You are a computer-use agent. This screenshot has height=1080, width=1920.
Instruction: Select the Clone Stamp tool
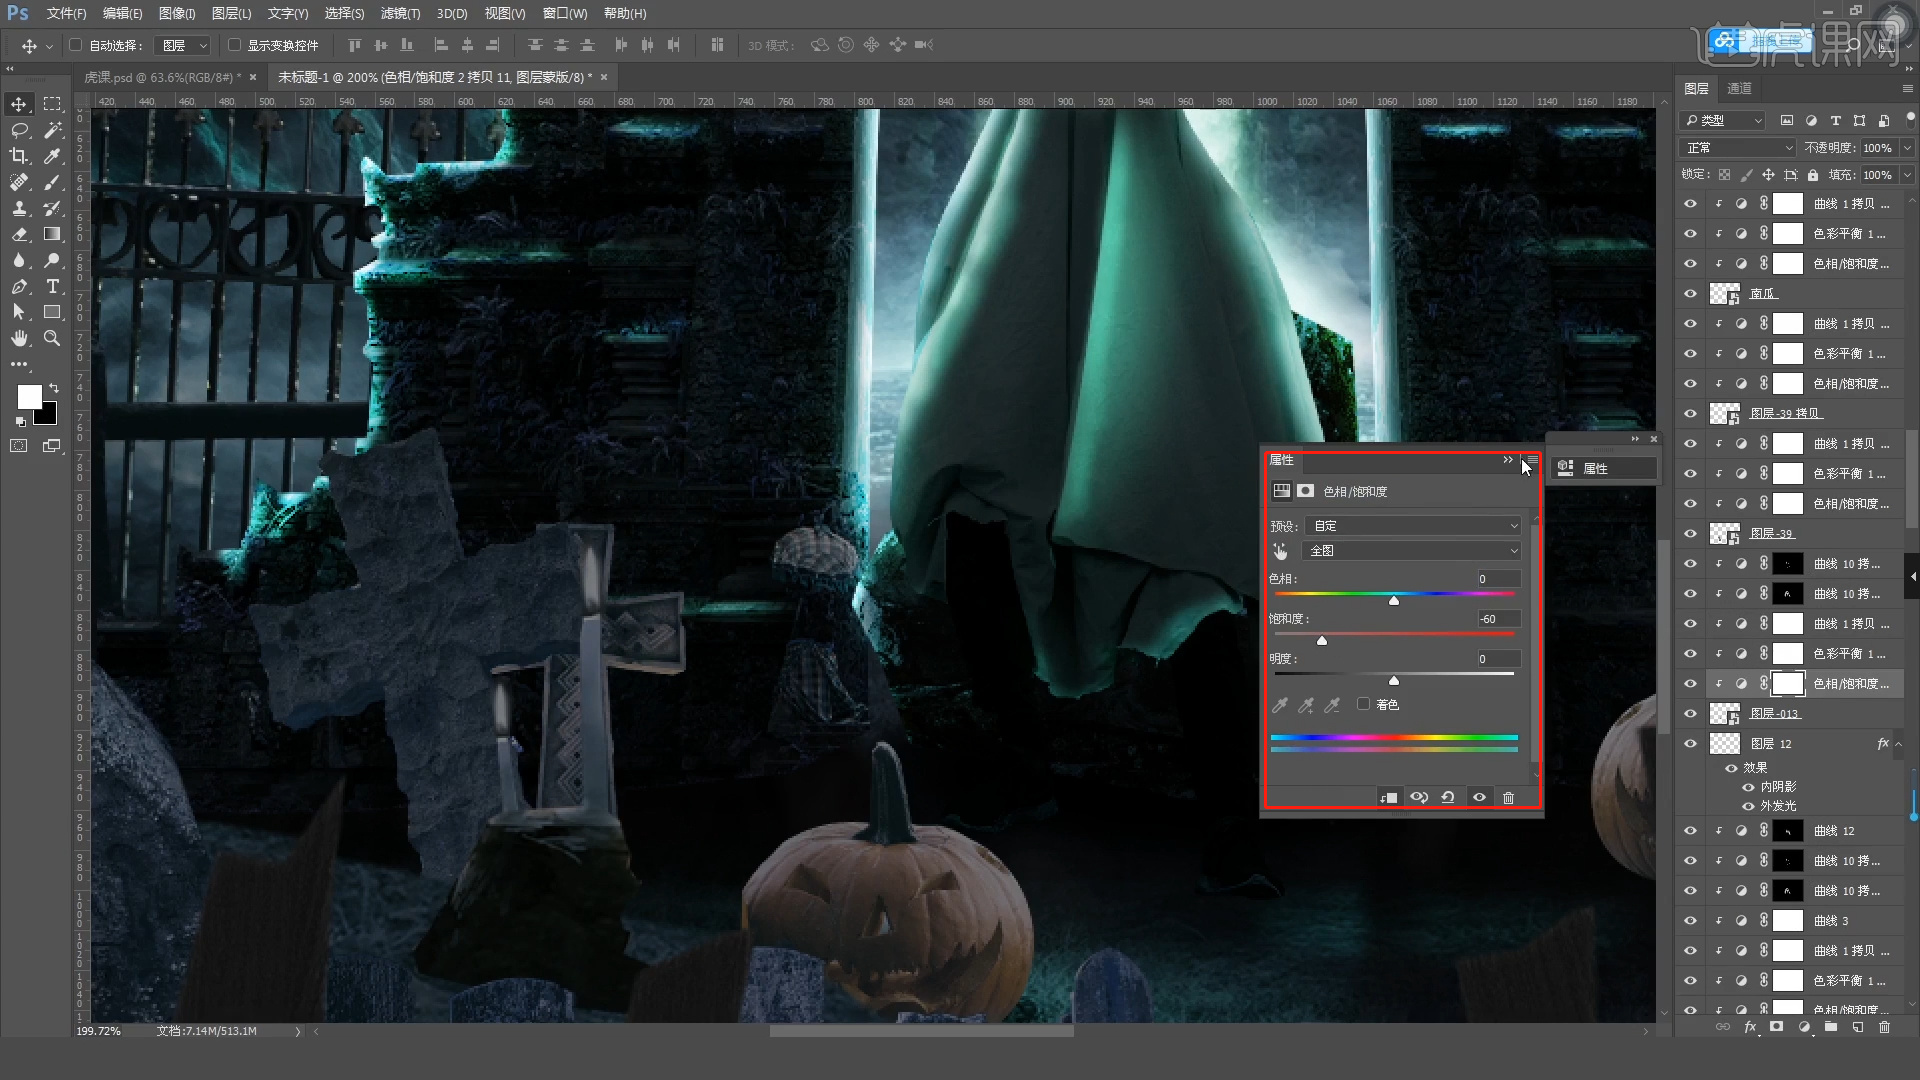[x=19, y=208]
